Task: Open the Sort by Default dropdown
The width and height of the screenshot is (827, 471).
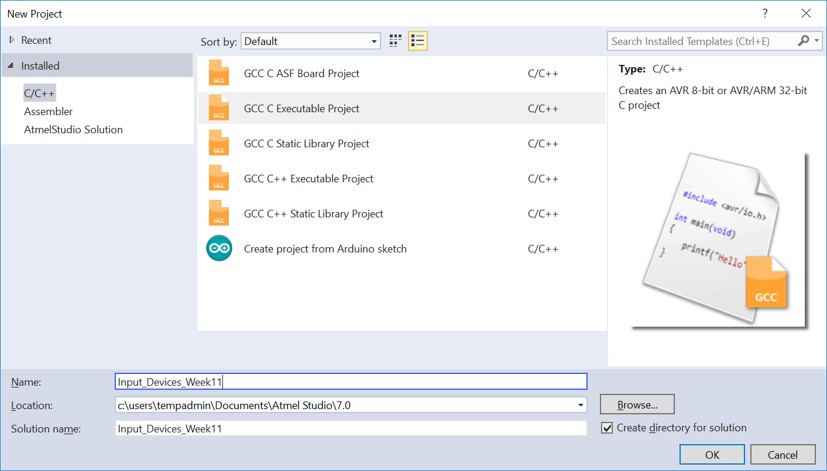Action: tap(311, 41)
